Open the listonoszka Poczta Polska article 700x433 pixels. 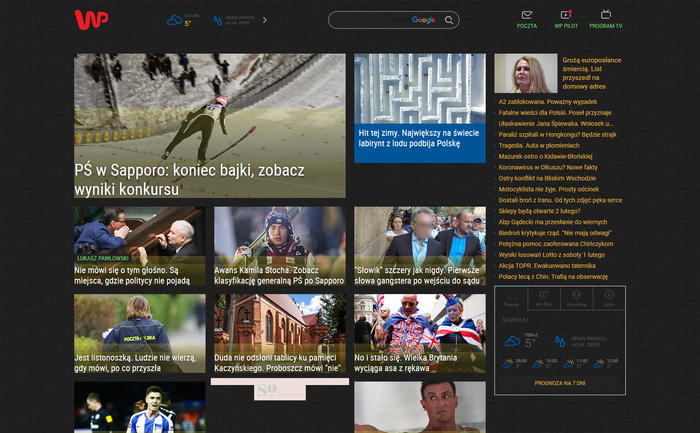pos(140,333)
